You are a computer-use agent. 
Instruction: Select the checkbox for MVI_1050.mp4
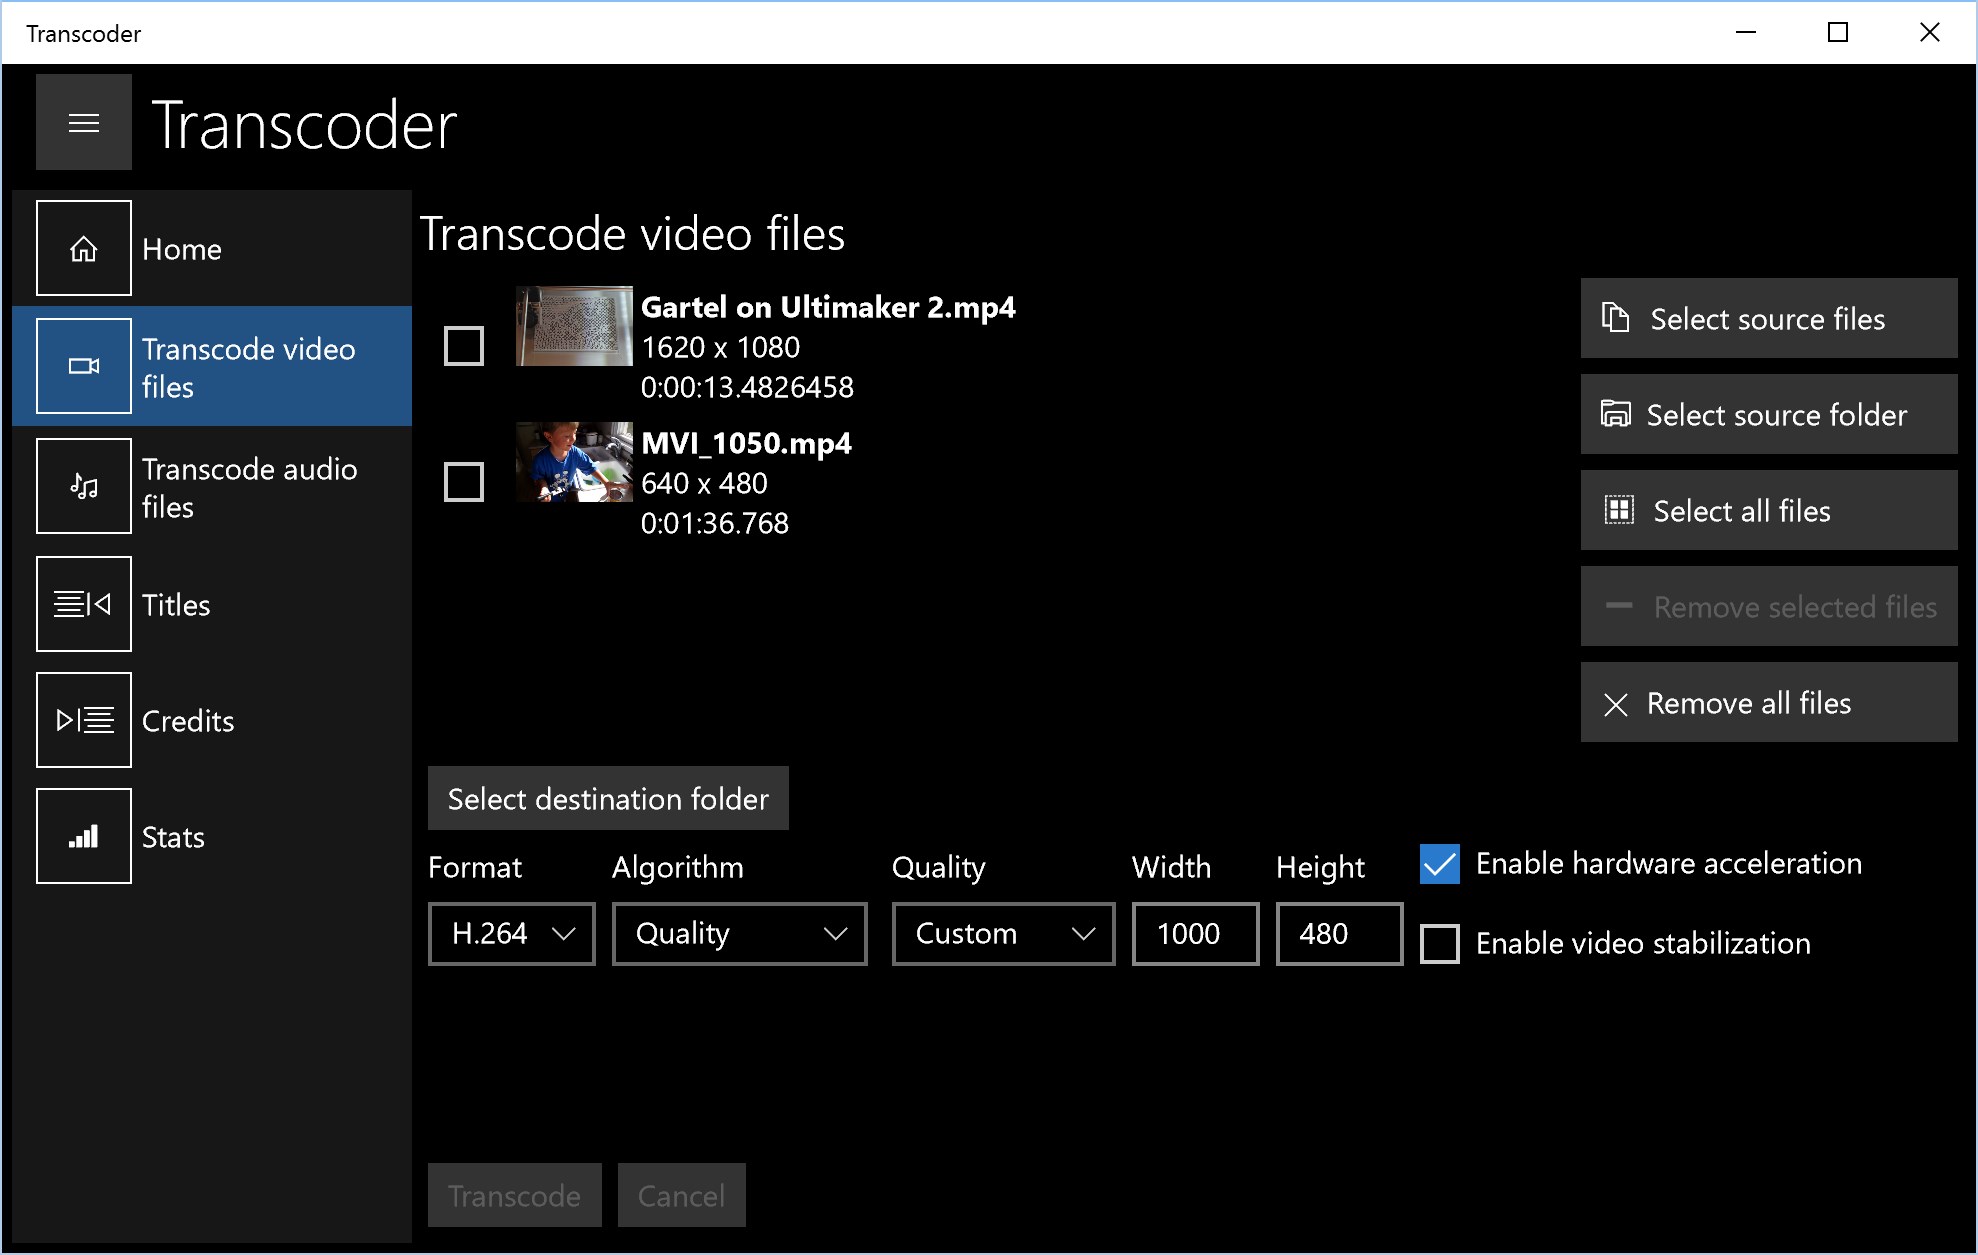[463, 482]
